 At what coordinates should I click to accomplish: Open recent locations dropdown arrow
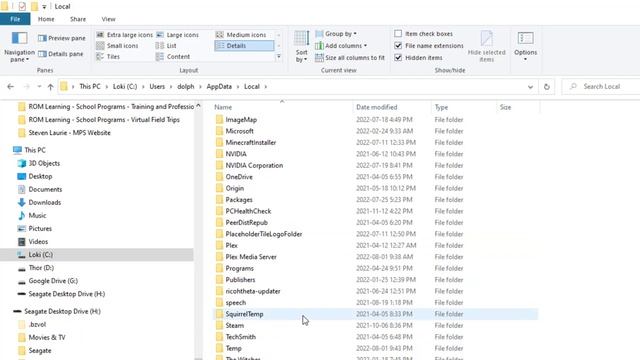39,87
